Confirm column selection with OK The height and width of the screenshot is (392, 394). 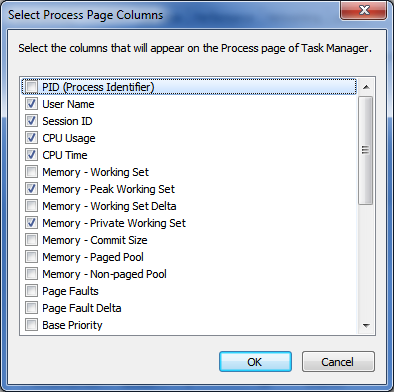pos(255,362)
